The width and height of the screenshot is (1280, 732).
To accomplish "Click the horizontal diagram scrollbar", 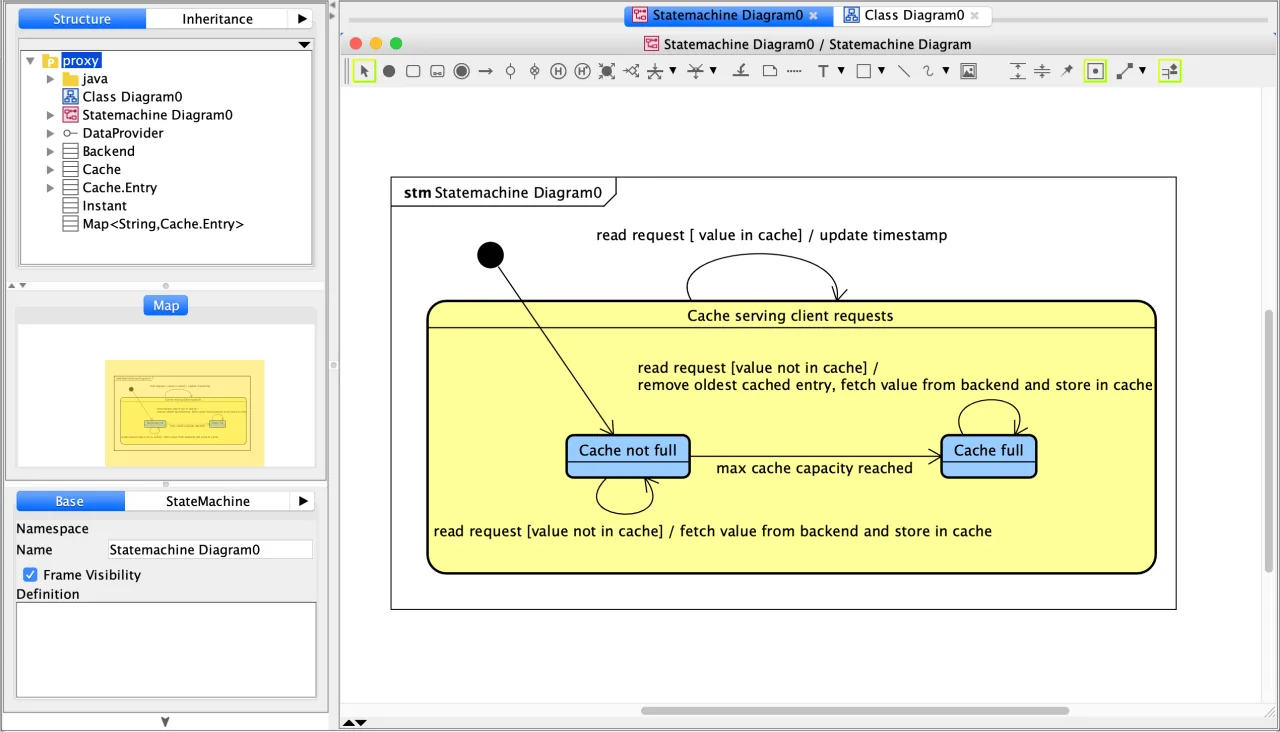I will [855, 711].
